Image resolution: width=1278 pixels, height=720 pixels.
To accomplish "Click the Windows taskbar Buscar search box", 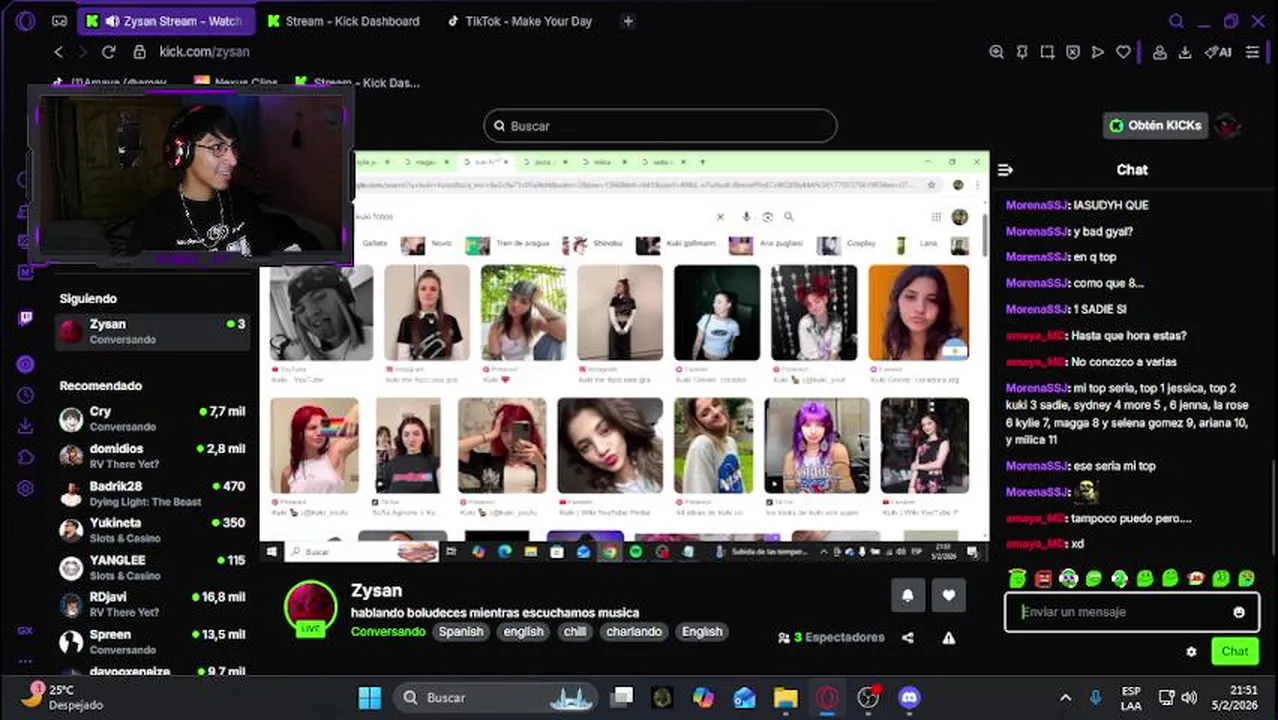I will [495, 698].
